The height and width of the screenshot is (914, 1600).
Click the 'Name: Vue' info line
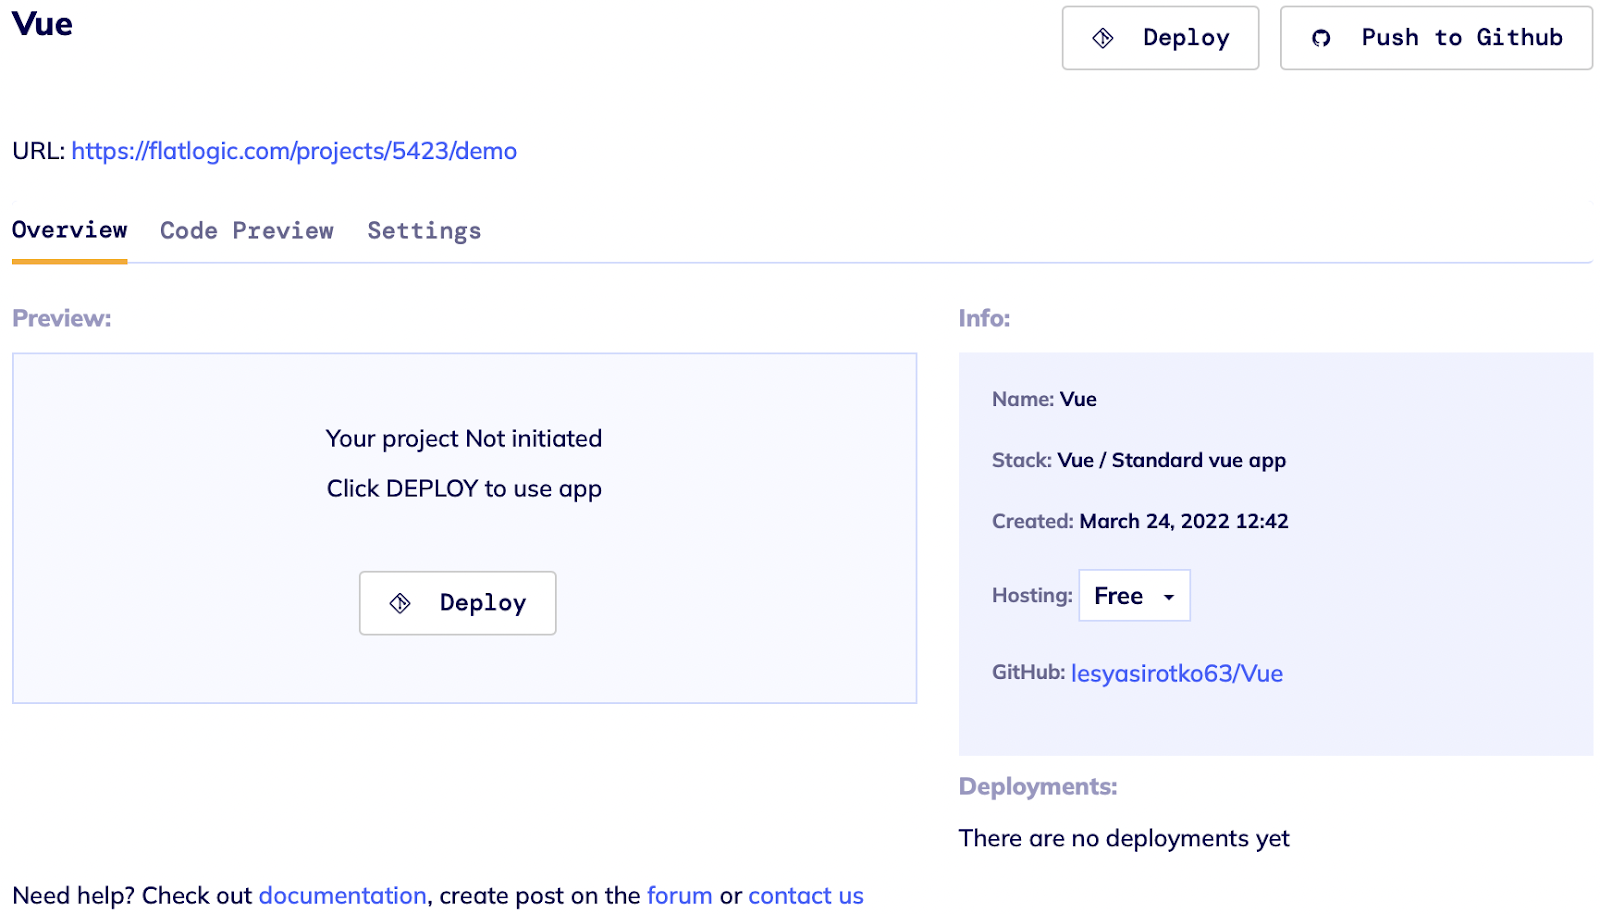[x=1044, y=399]
